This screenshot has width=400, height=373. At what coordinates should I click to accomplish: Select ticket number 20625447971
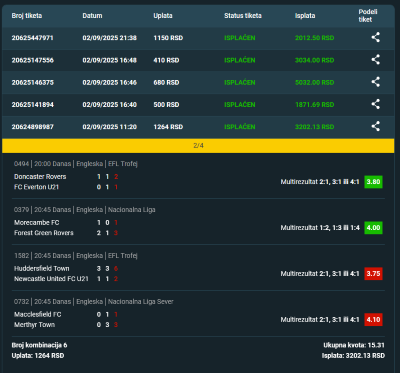(x=32, y=38)
